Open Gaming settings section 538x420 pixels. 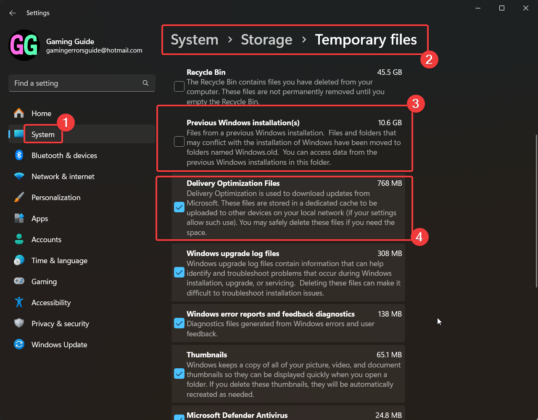pos(82,281)
